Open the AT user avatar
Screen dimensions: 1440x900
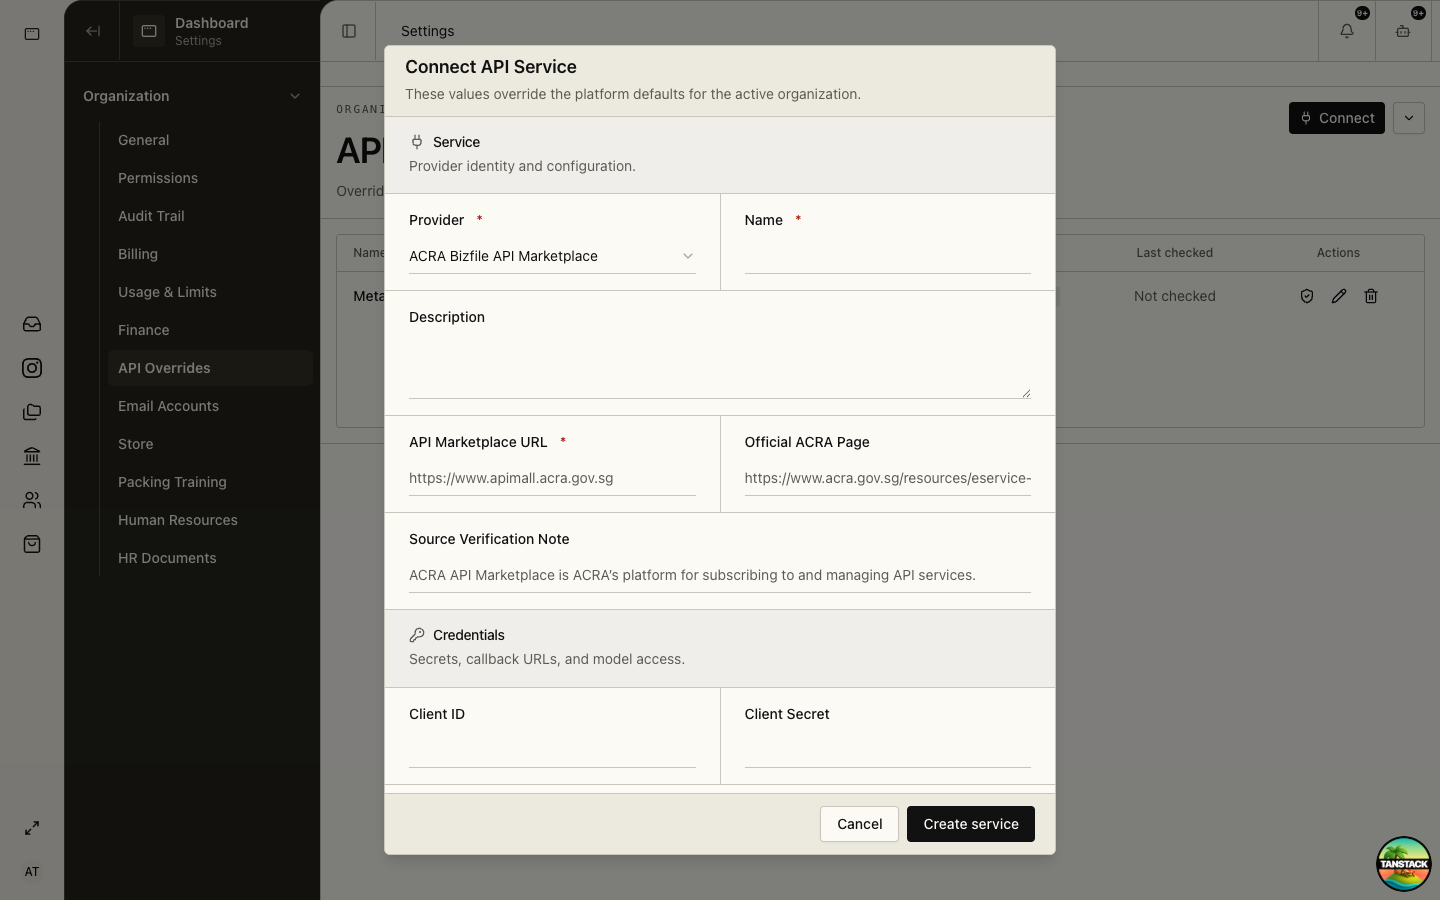click(x=32, y=872)
